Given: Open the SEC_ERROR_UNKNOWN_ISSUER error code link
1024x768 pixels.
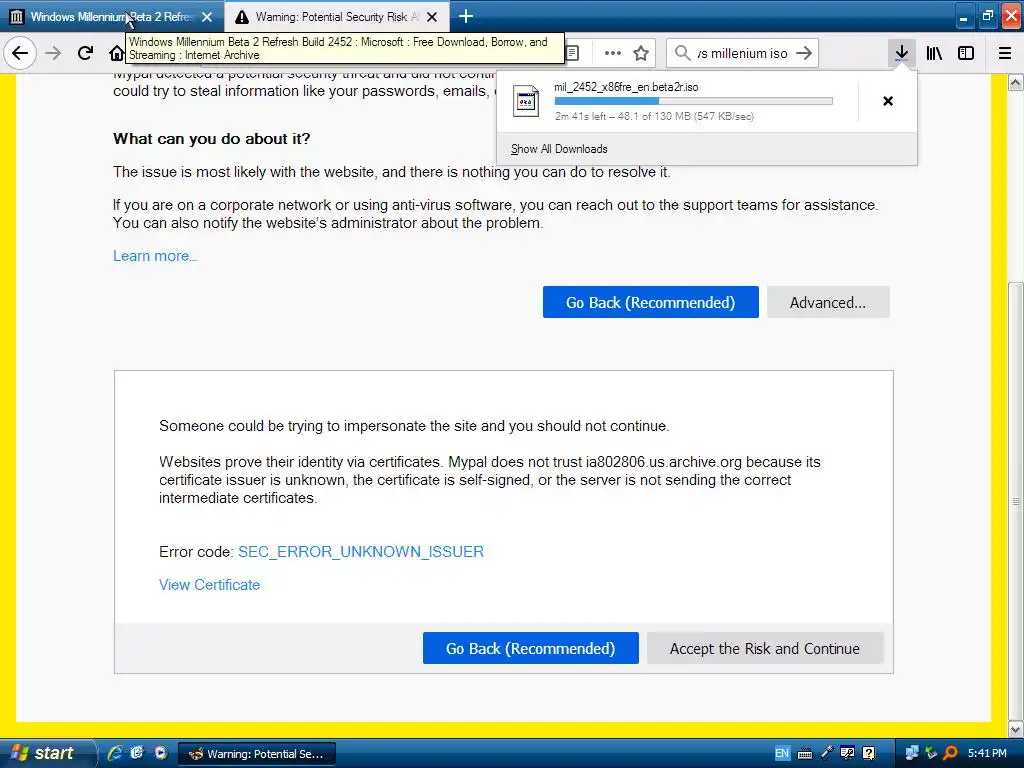Looking at the screenshot, I should (x=361, y=552).
